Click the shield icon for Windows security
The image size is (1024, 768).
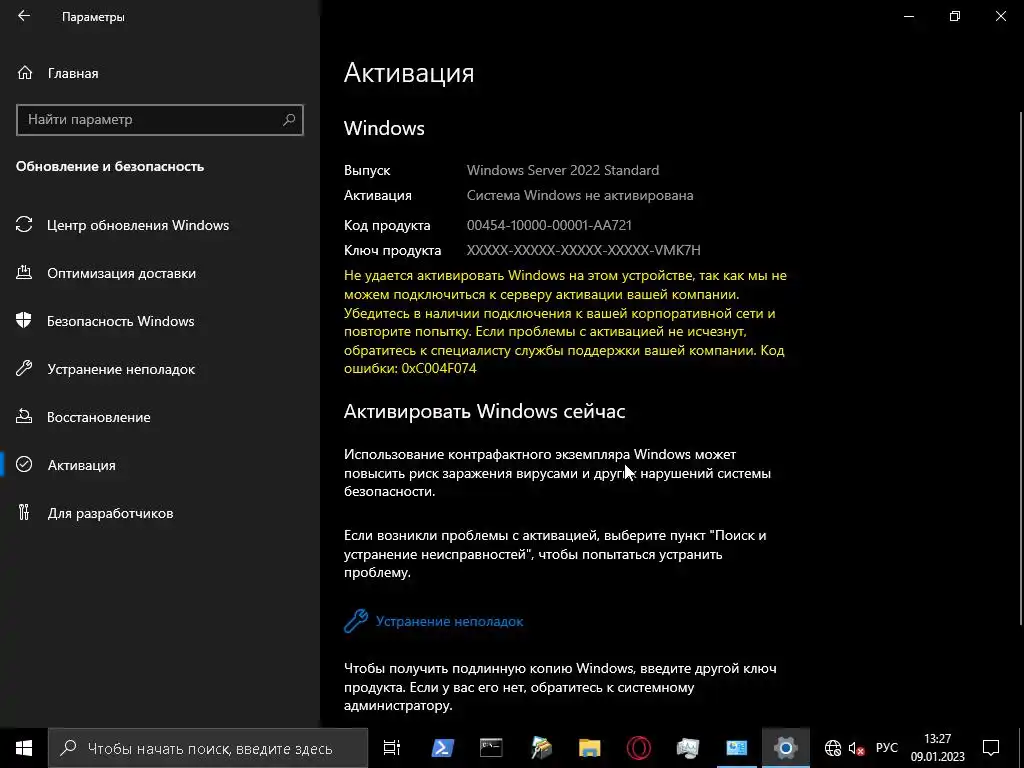coord(24,321)
